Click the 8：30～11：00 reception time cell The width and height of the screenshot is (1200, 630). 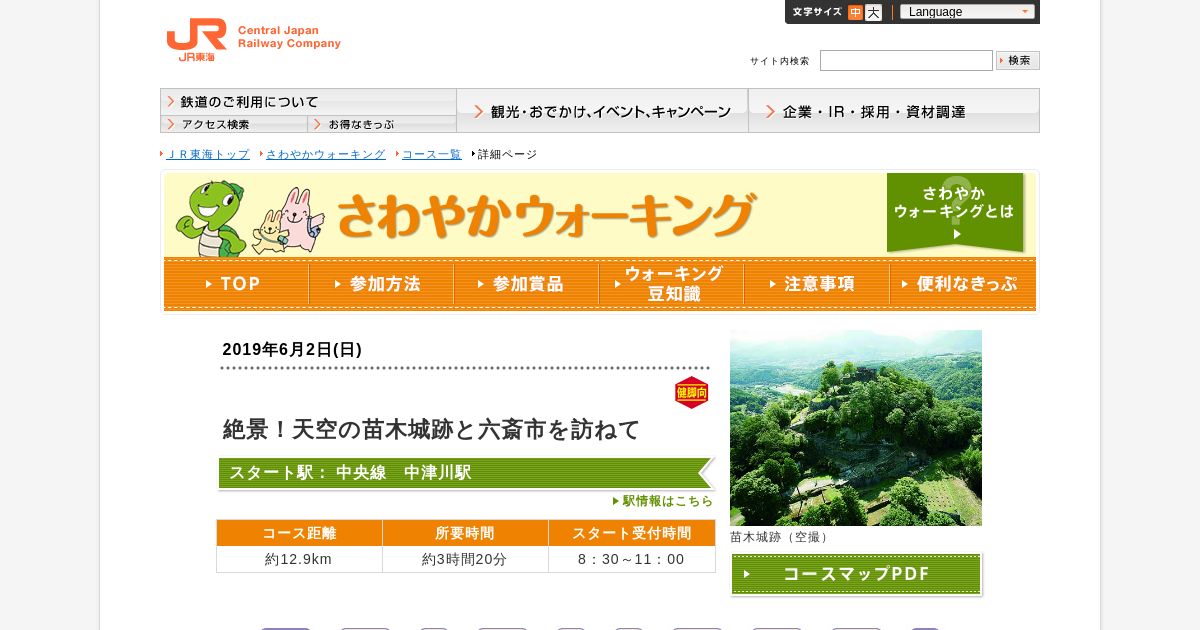pos(632,559)
